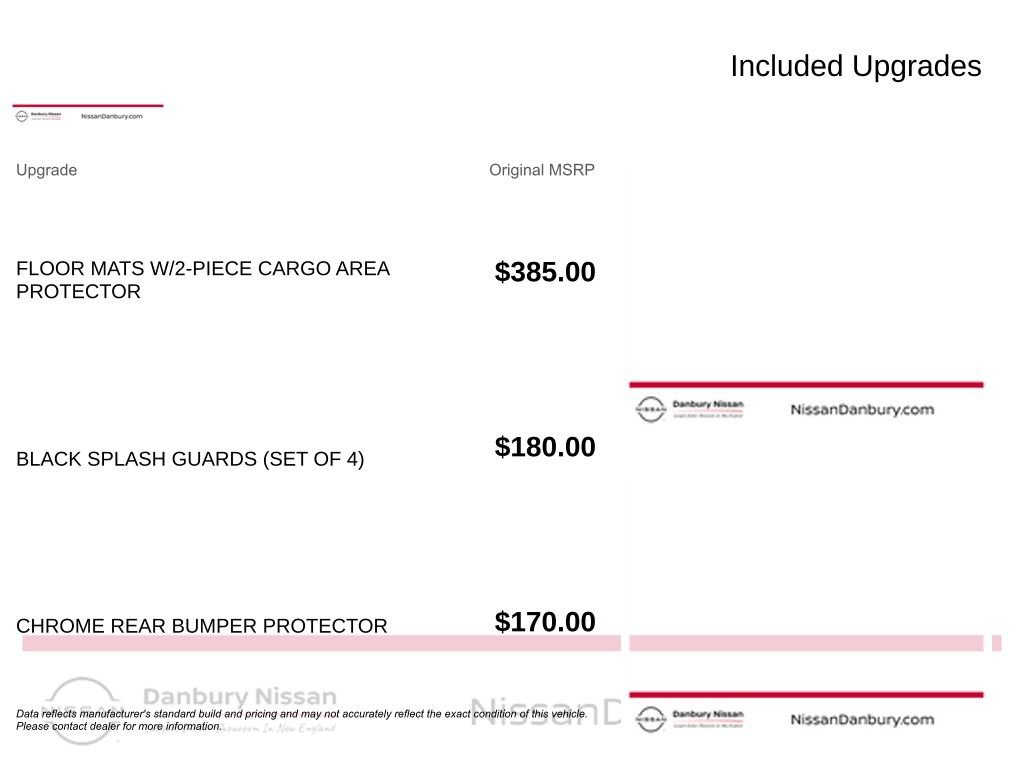Select the Original MSRP column header
Image resolution: width=1024 pixels, height=768 pixels.
click(x=541, y=170)
